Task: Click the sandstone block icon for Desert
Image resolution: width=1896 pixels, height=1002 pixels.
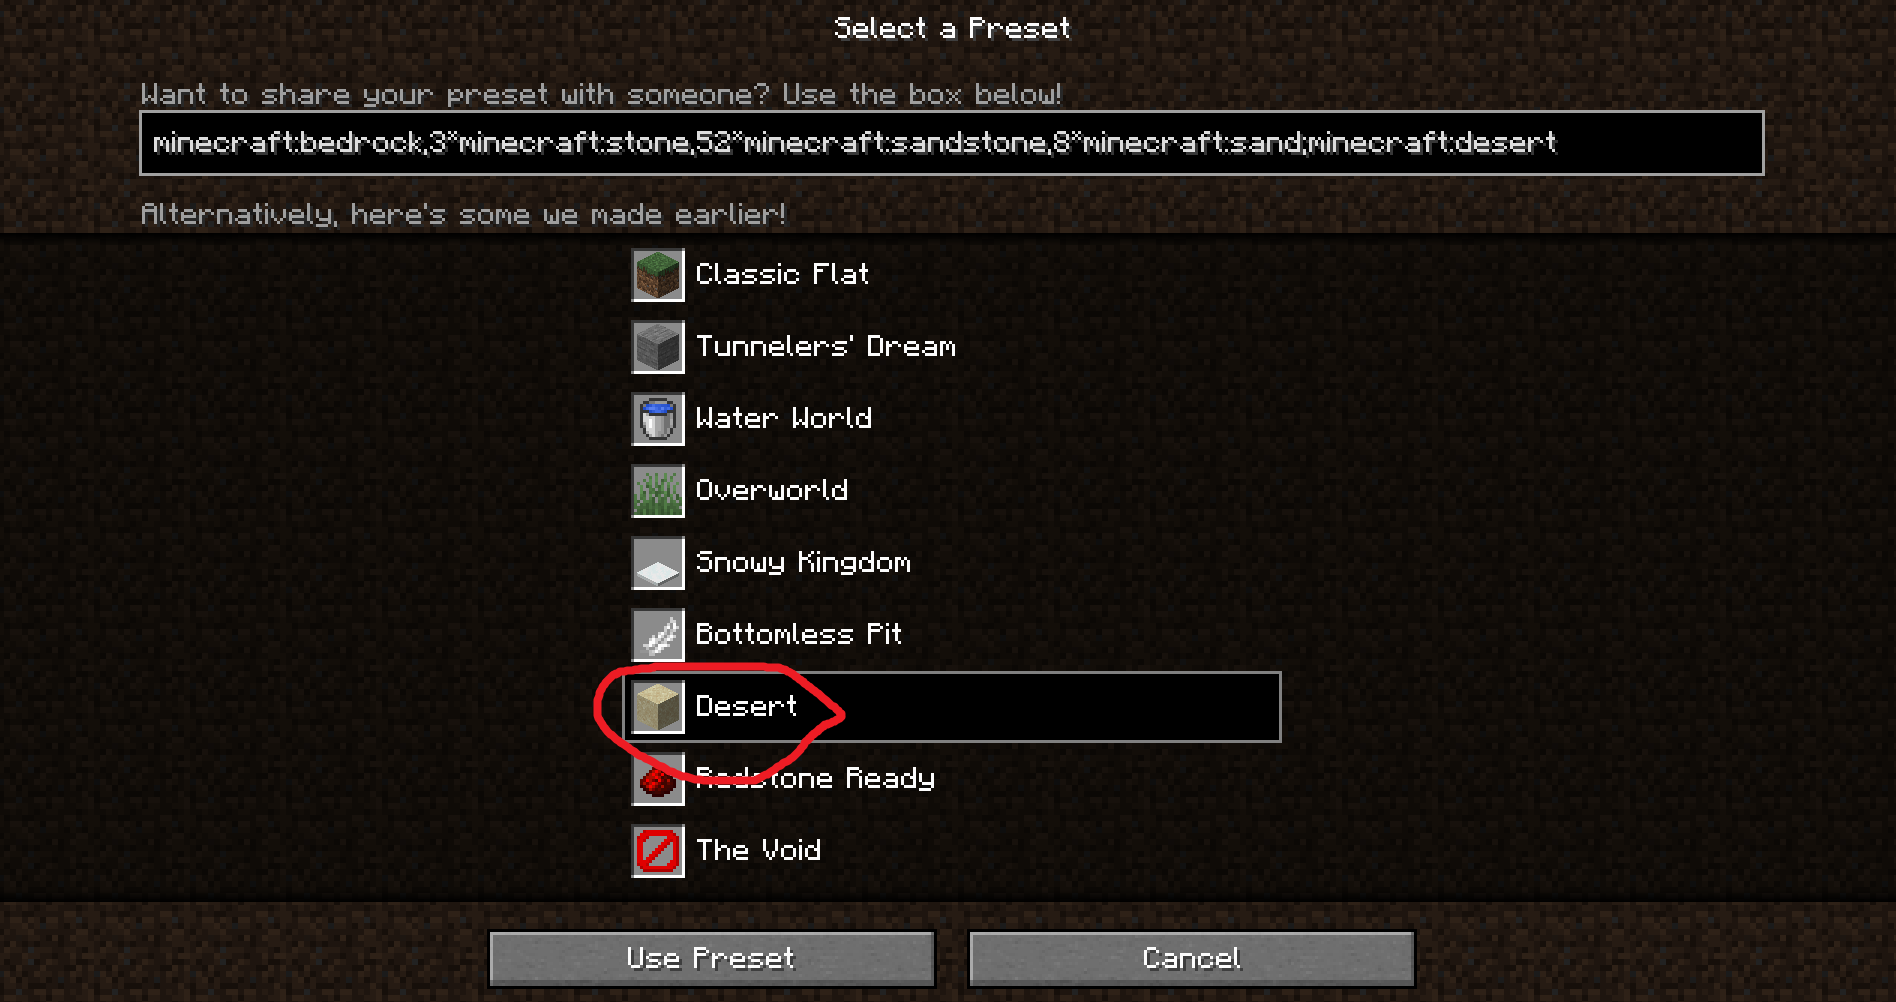Action: (658, 707)
